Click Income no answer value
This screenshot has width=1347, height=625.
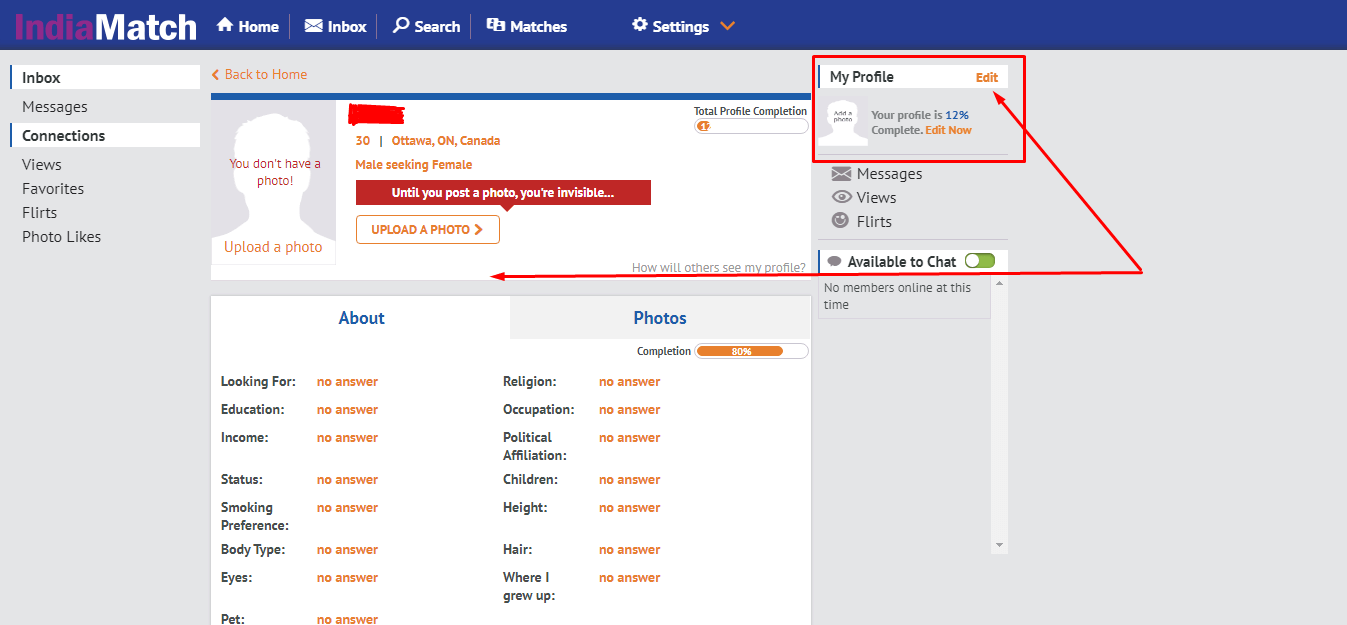[347, 438]
